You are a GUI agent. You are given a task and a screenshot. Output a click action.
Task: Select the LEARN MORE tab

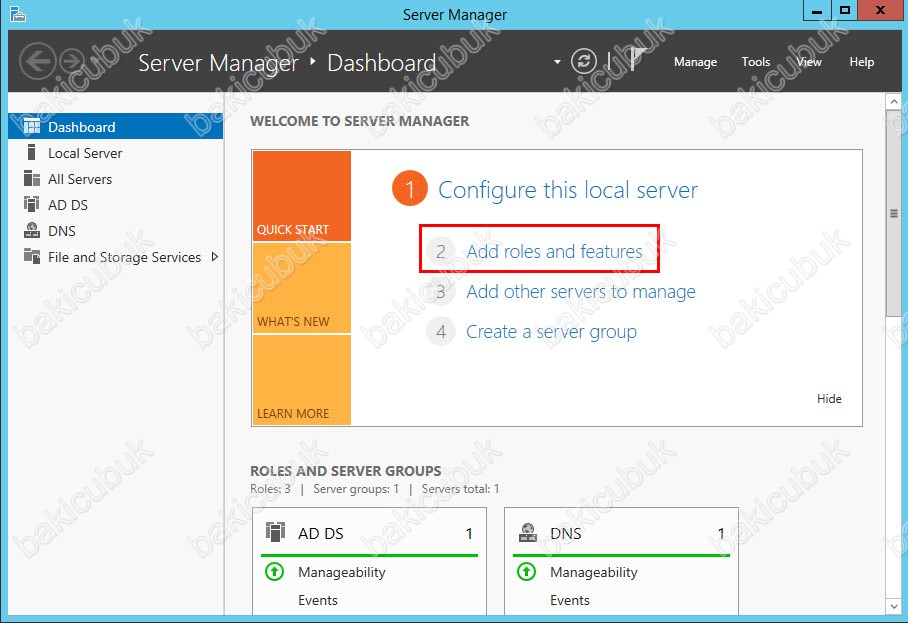[302, 380]
